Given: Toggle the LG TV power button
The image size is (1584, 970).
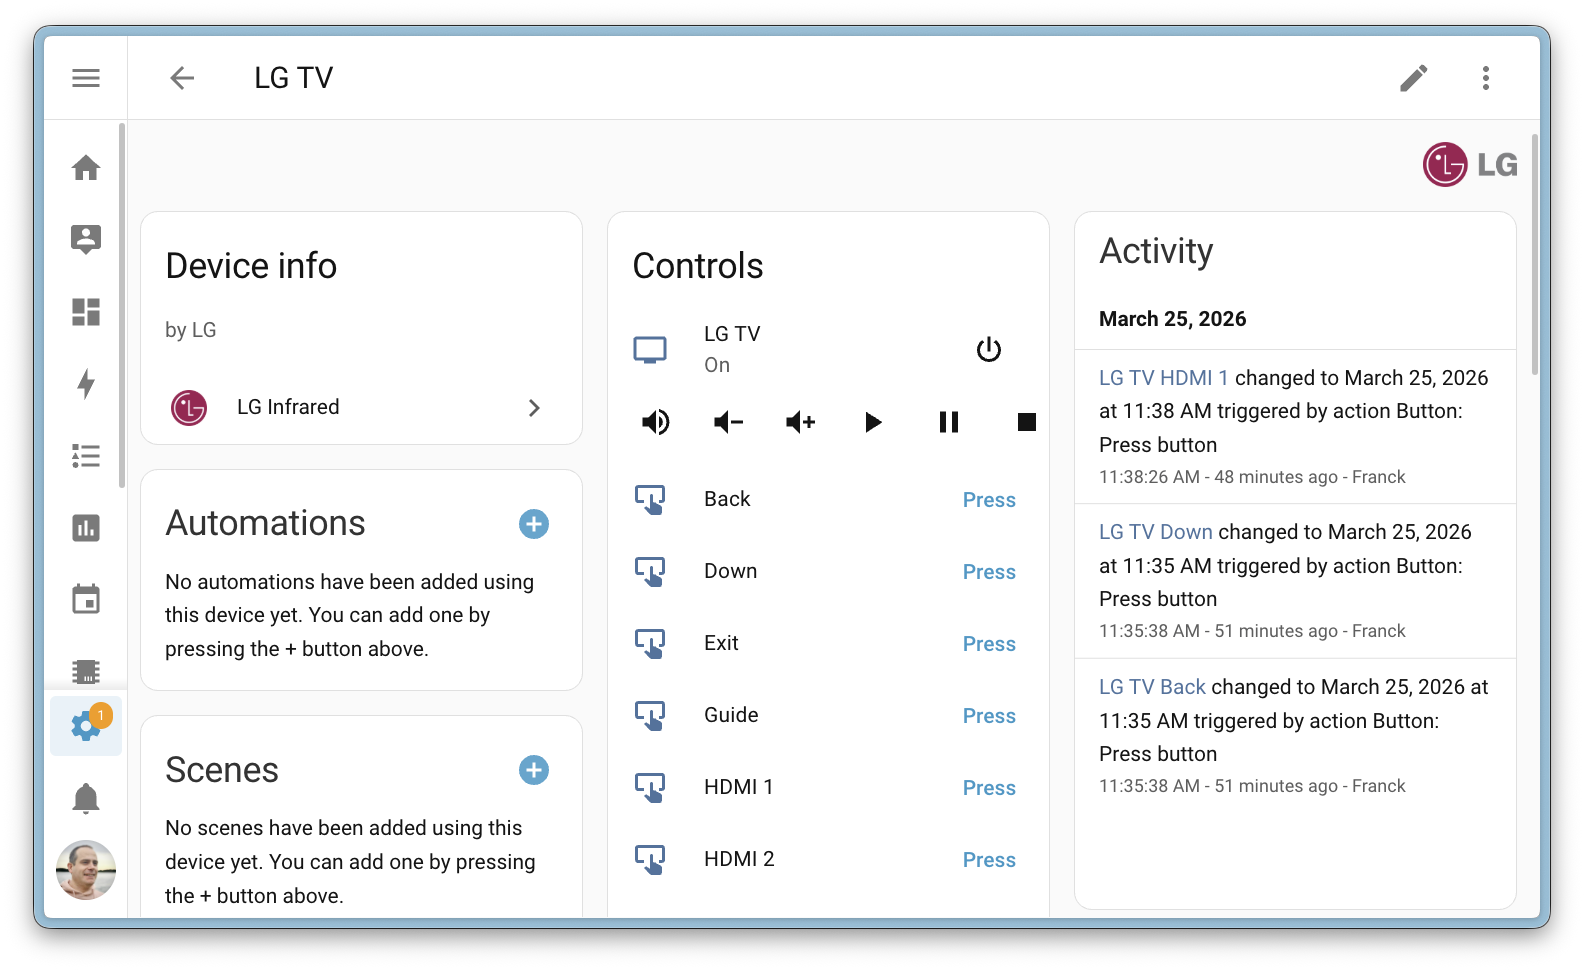Looking at the screenshot, I should [x=988, y=350].
